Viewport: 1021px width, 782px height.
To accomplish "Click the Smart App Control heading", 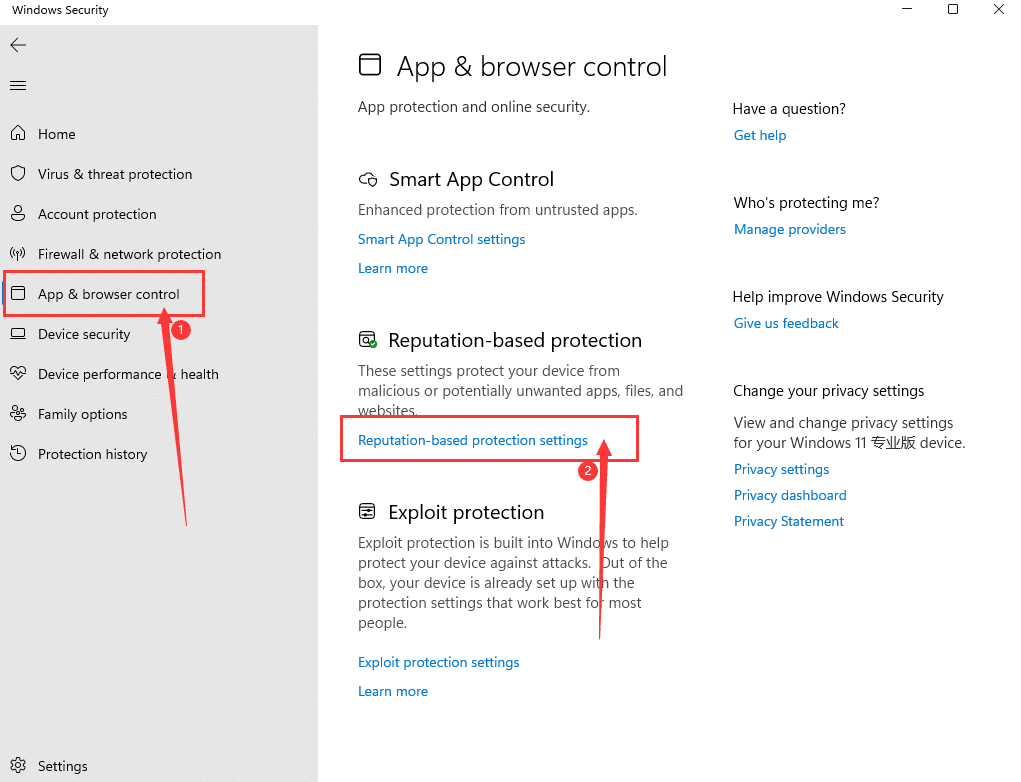I will click(471, 180).
